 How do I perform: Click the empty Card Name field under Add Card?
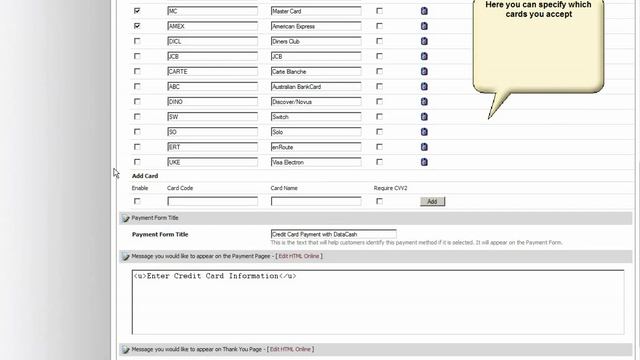pos(316,201)
